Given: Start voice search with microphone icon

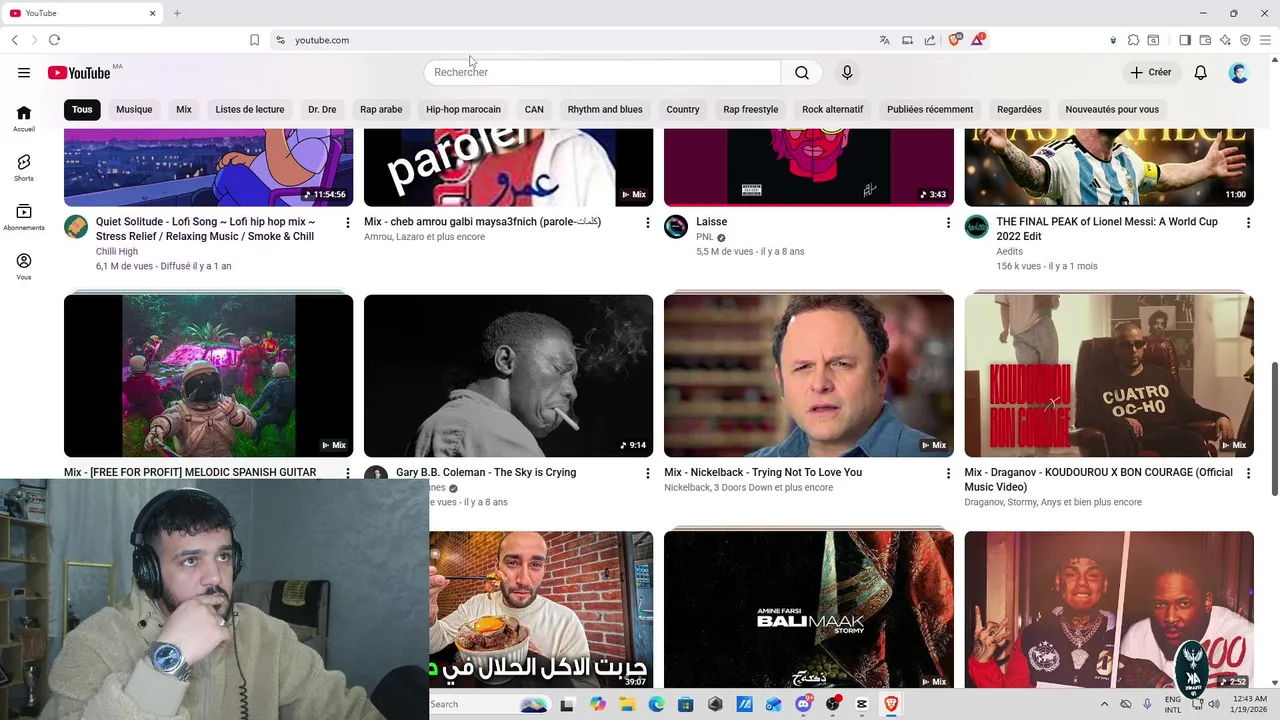Looking at the screenshot, I should click(847, 72).
